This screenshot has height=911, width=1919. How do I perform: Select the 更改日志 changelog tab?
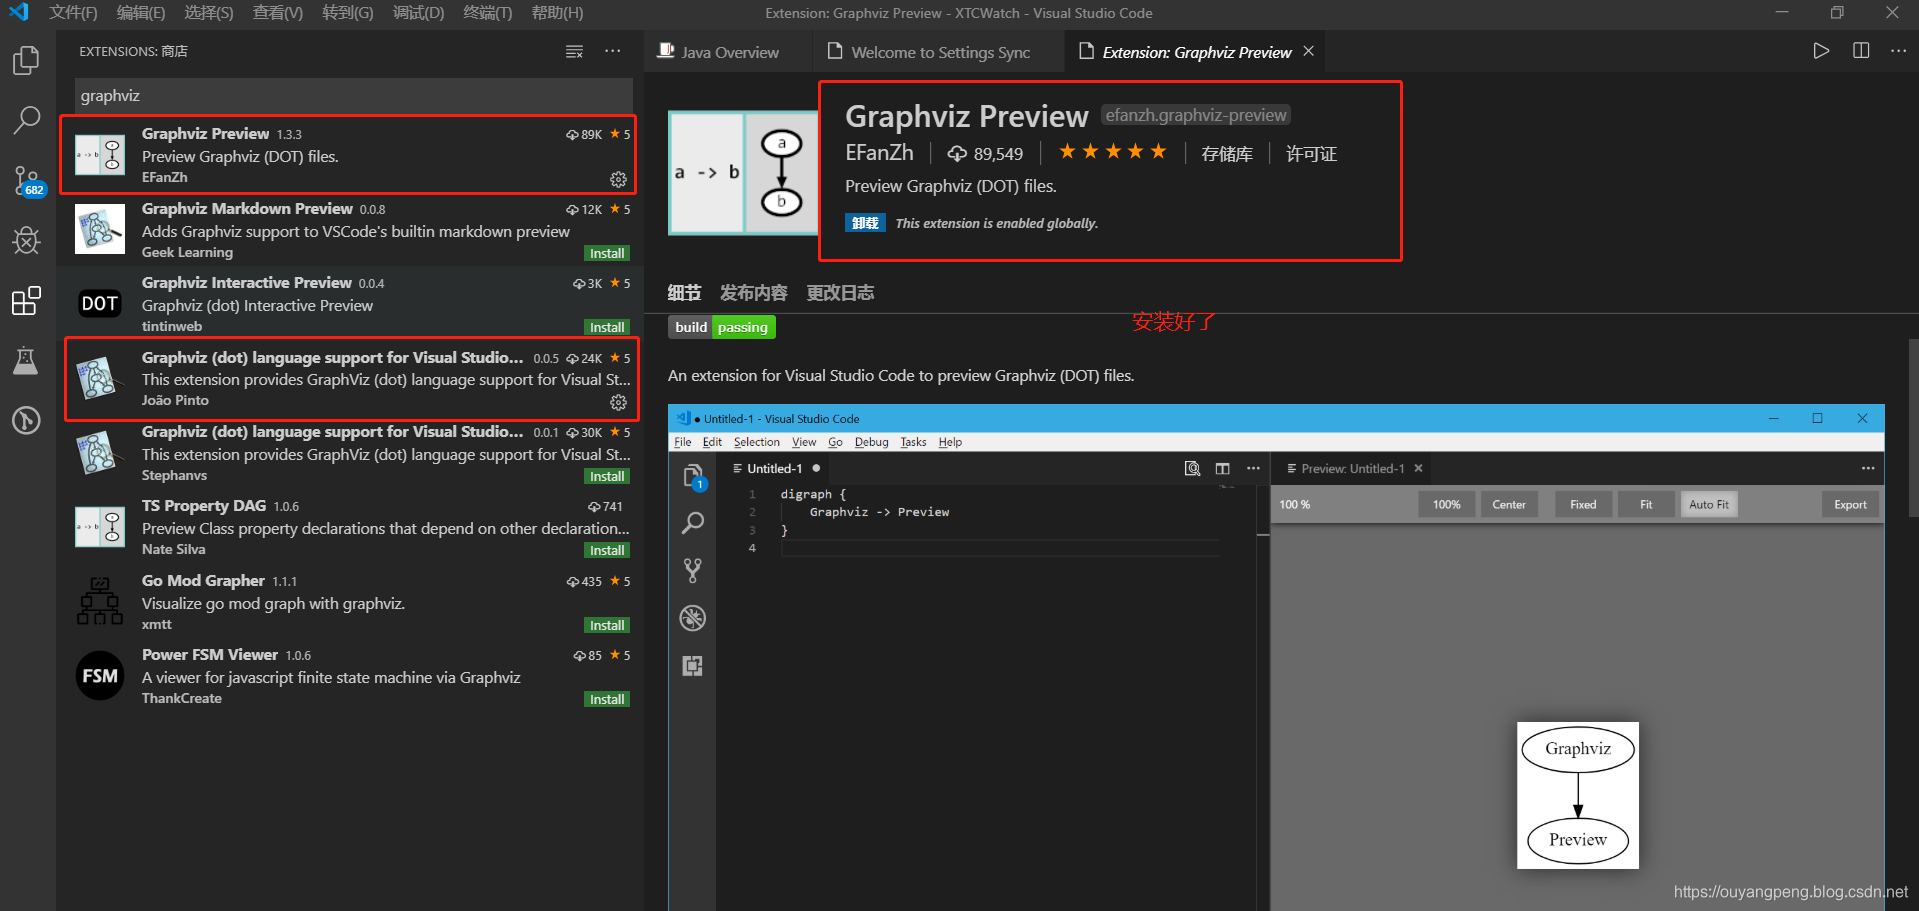840,293
